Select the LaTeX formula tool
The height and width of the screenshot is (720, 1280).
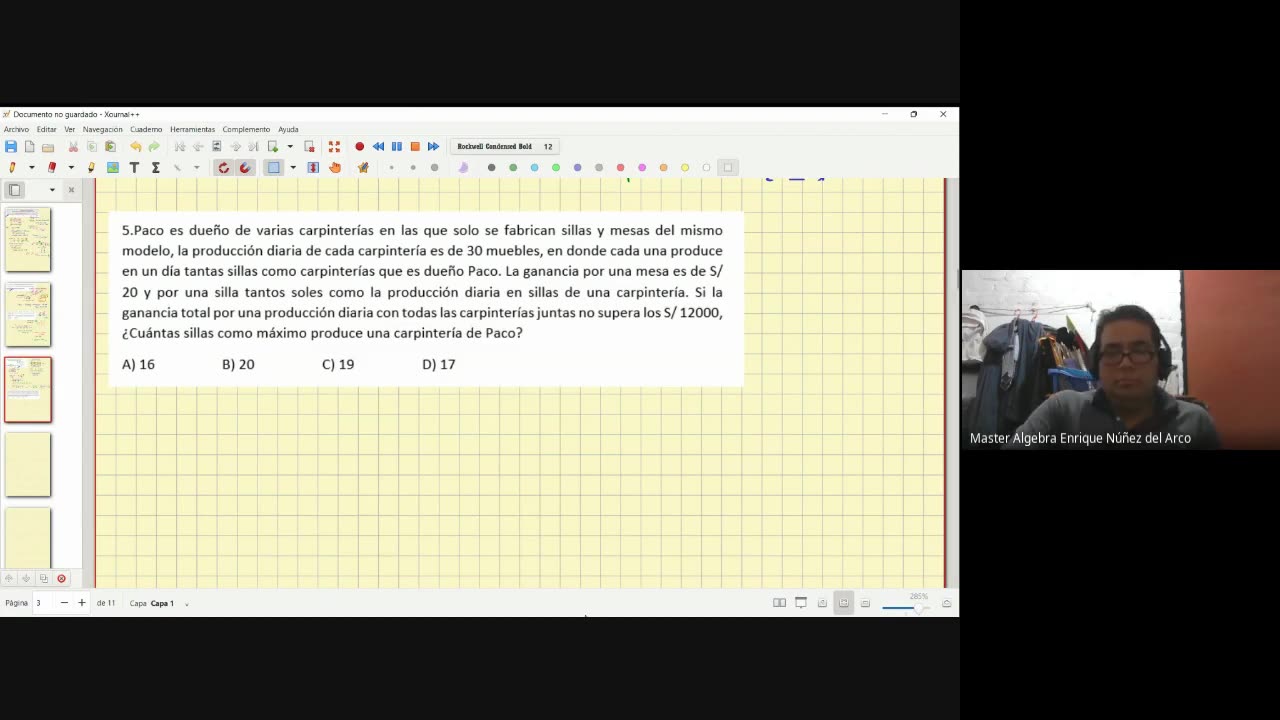155,168
